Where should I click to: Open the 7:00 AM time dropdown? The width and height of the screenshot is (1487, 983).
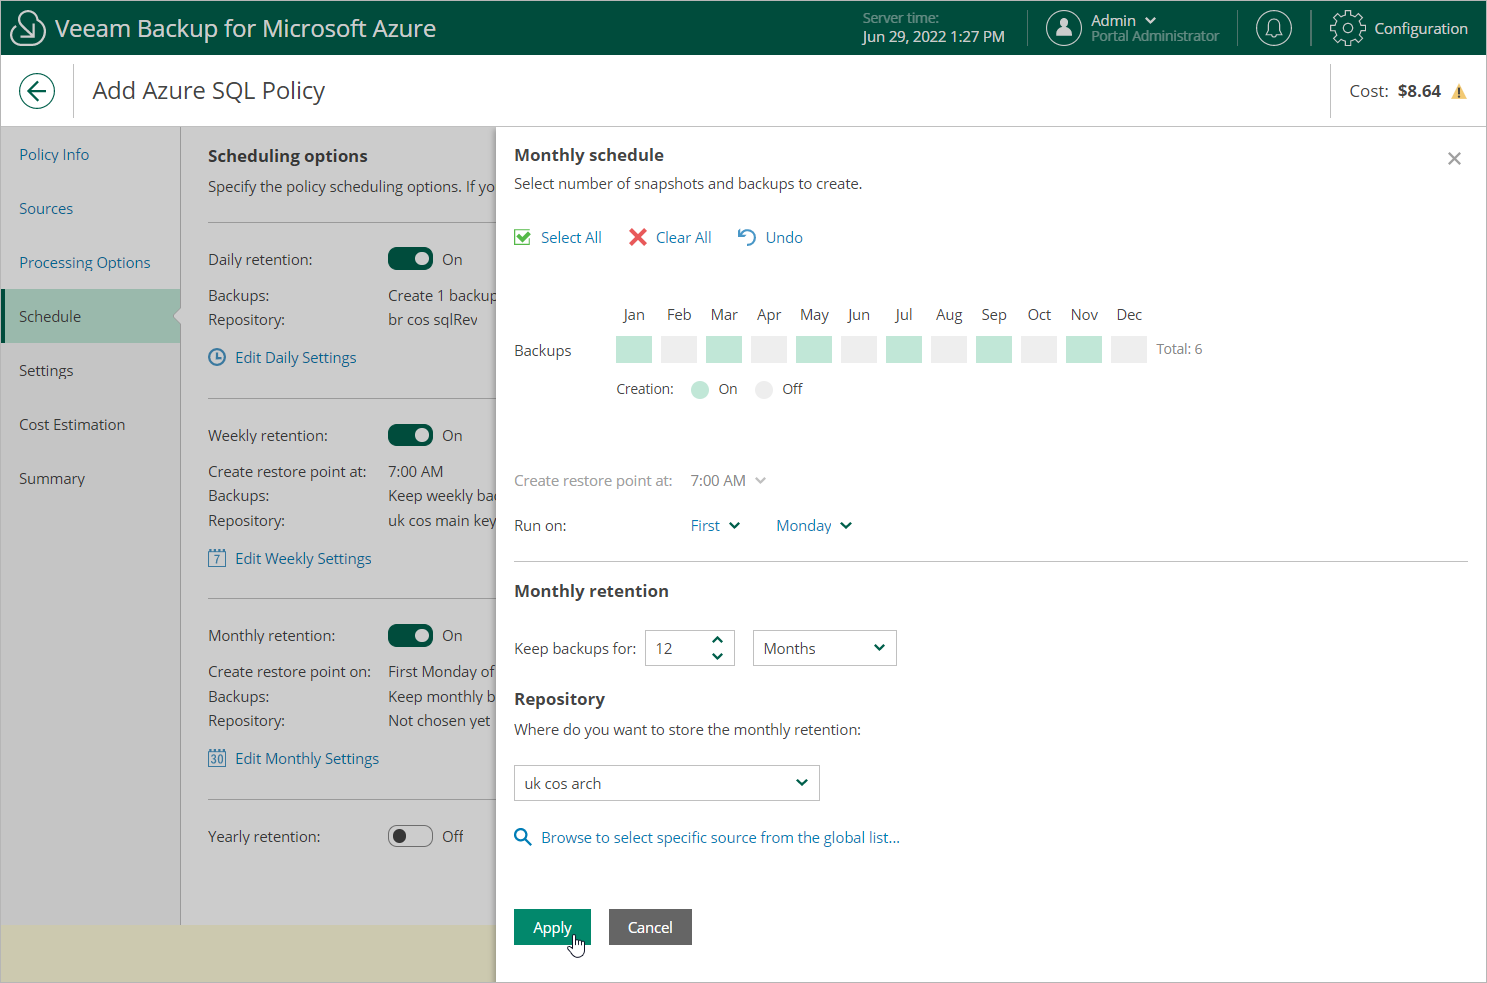[x=728, y=480]
